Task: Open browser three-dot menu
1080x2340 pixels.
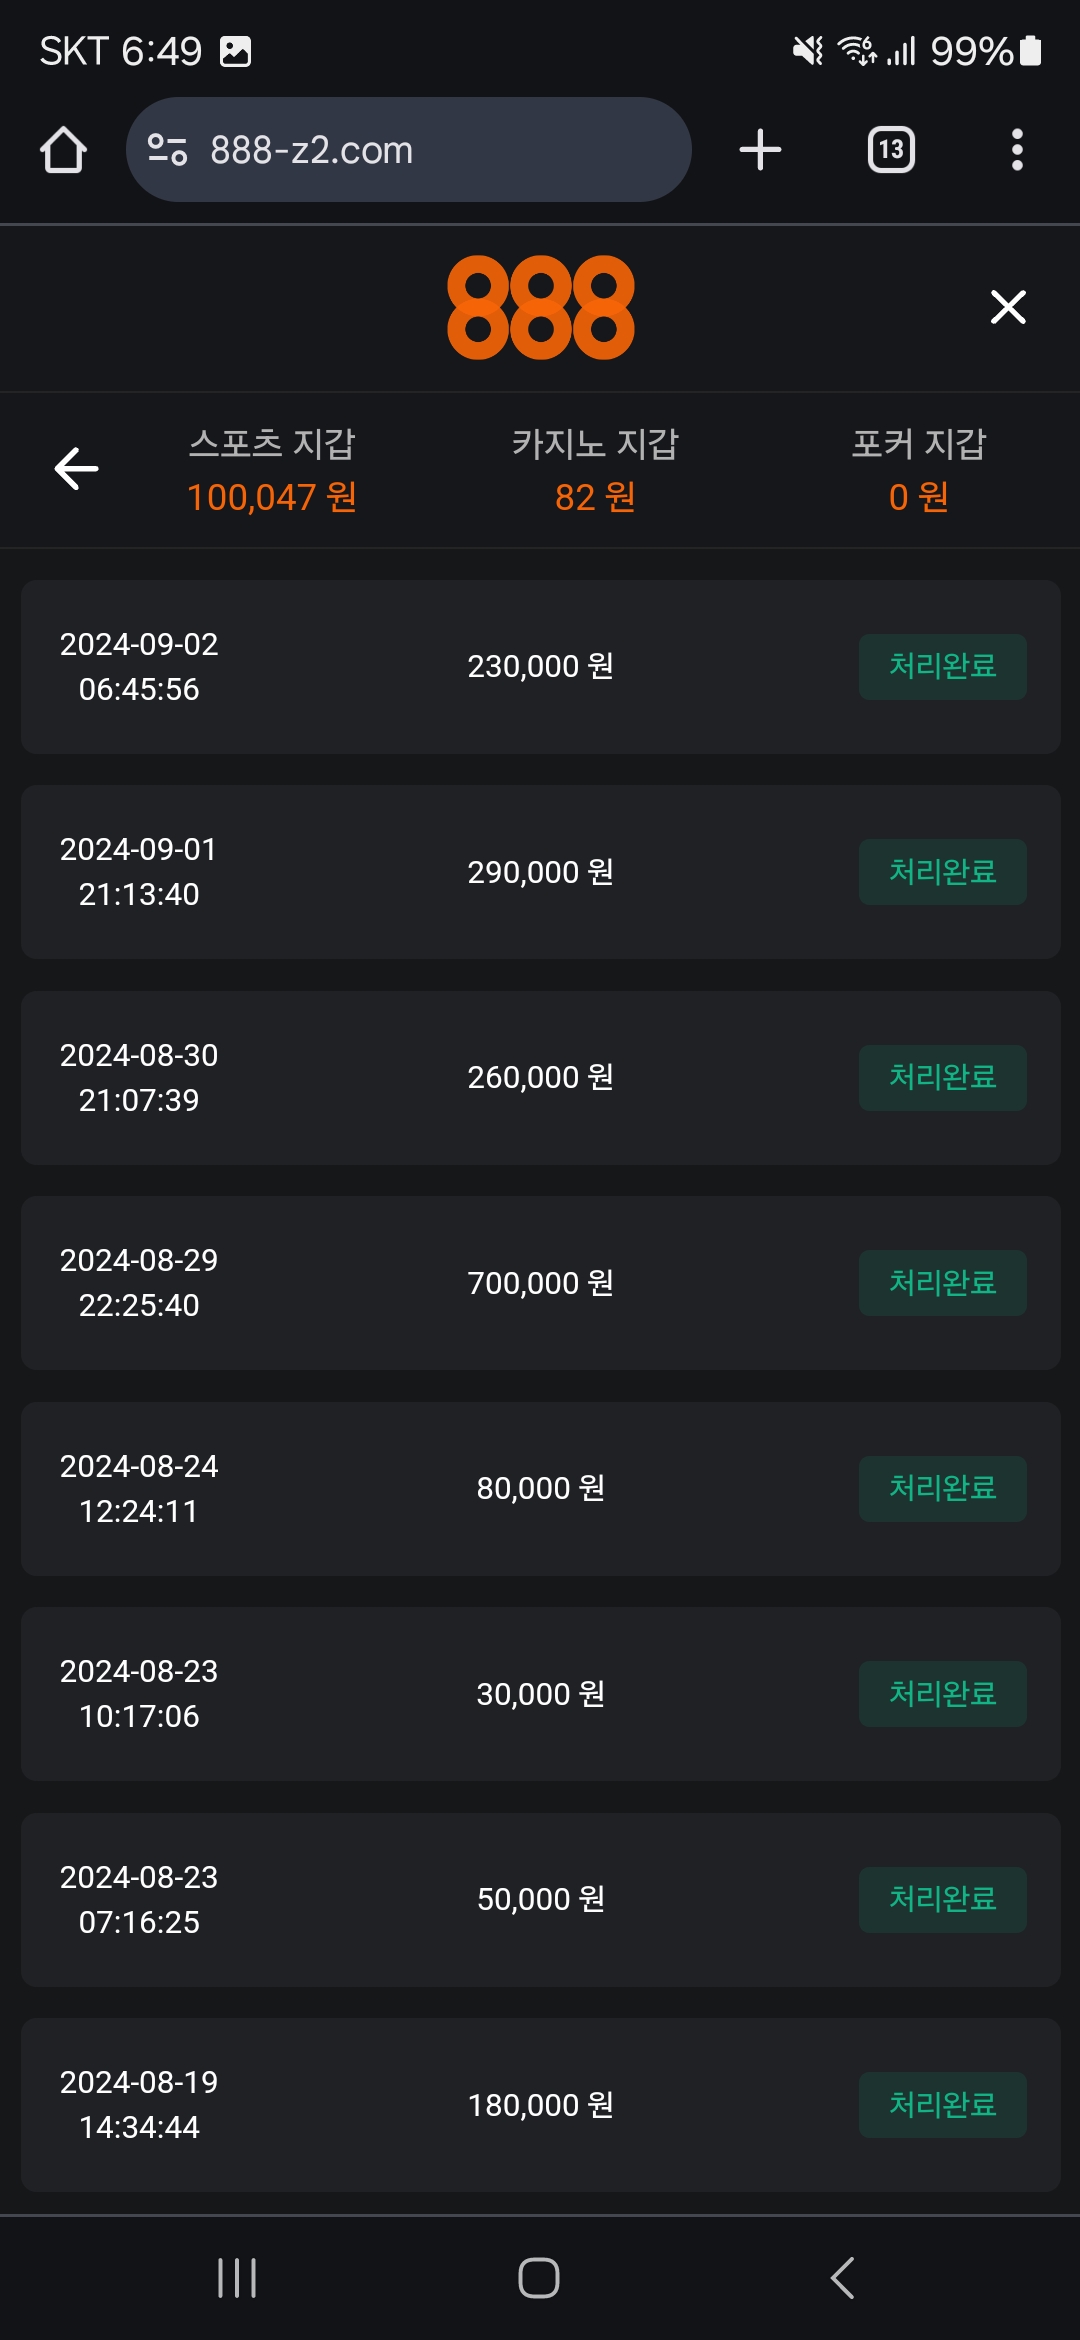Action: coord(1017,150)
